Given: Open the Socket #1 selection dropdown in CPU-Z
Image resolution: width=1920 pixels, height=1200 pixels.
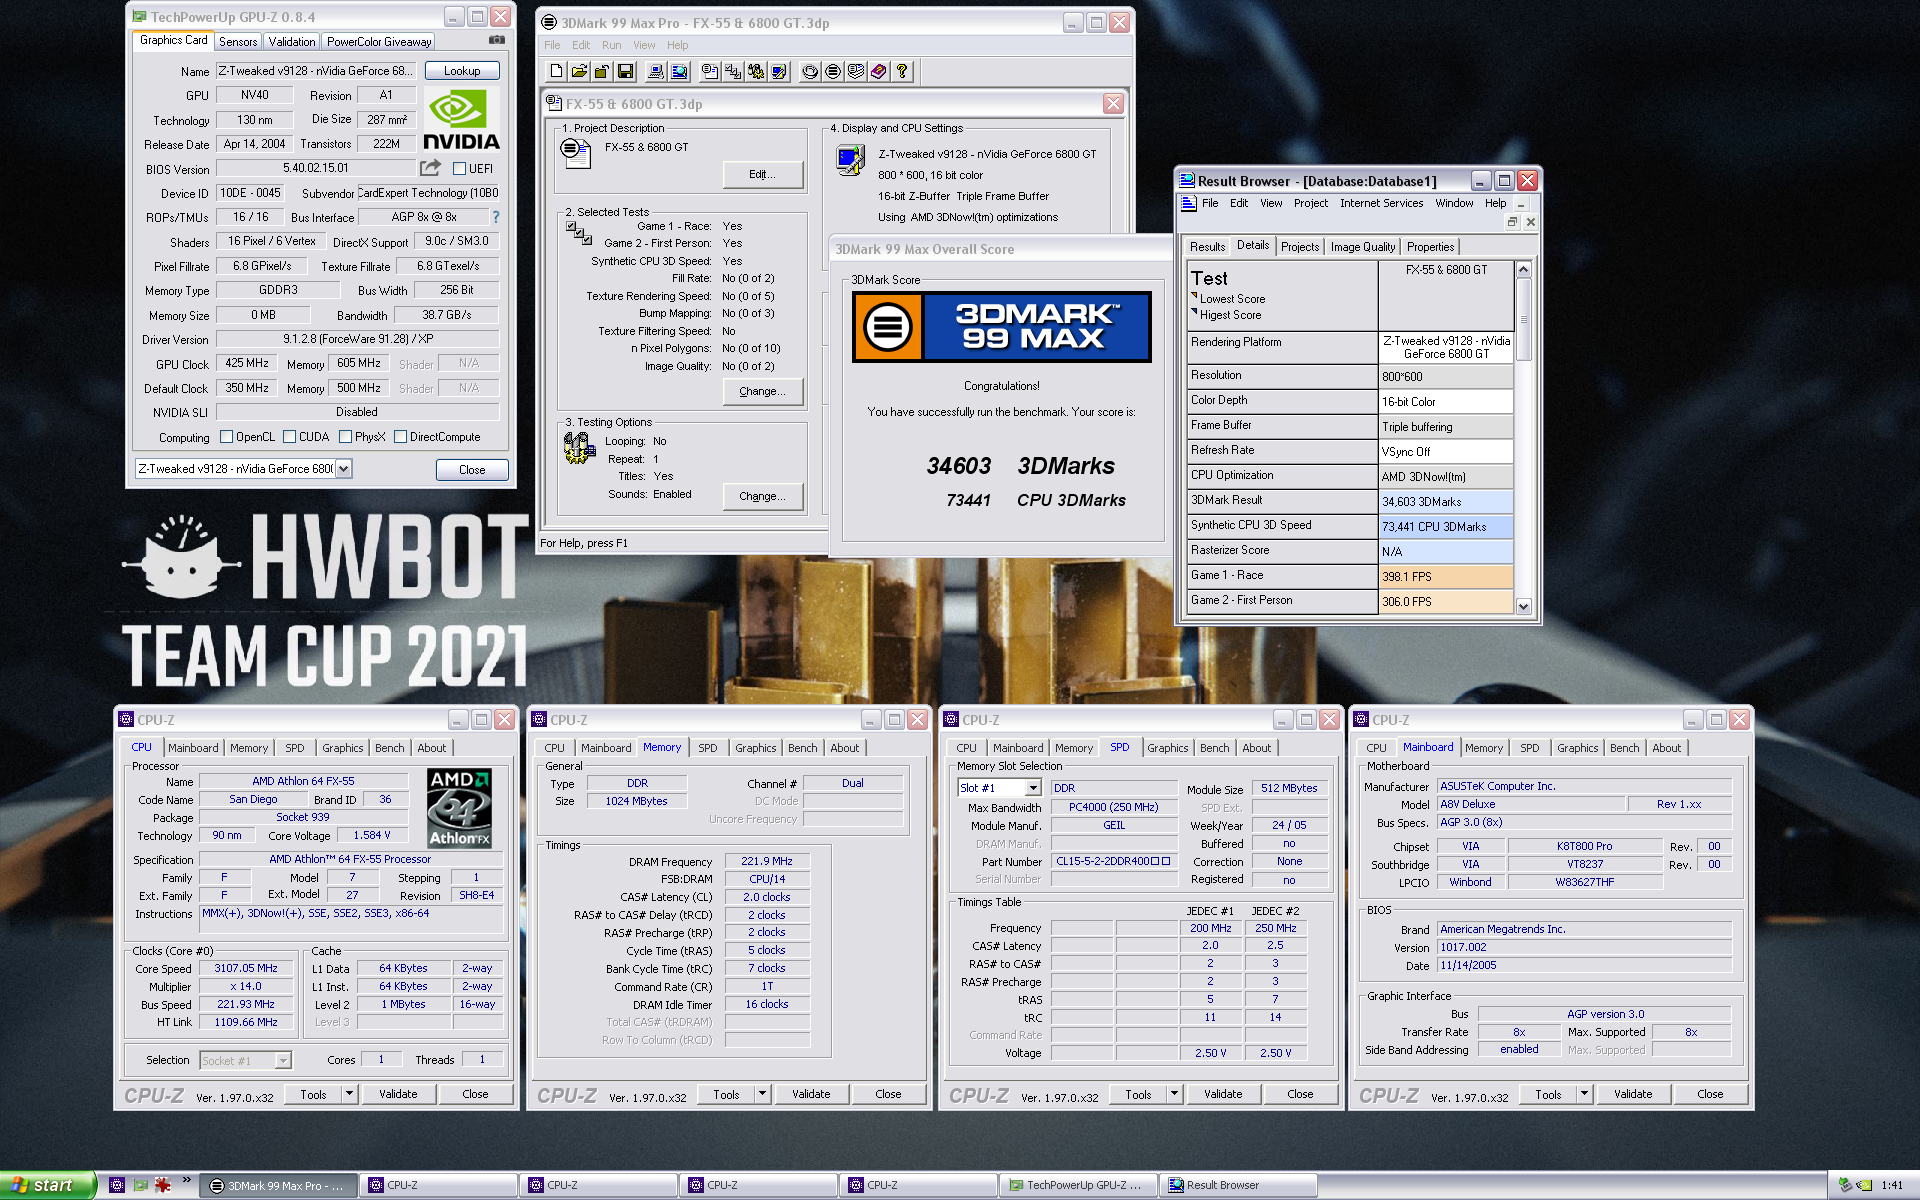Looking at the screenshot, I should [x=283, y=1061].
